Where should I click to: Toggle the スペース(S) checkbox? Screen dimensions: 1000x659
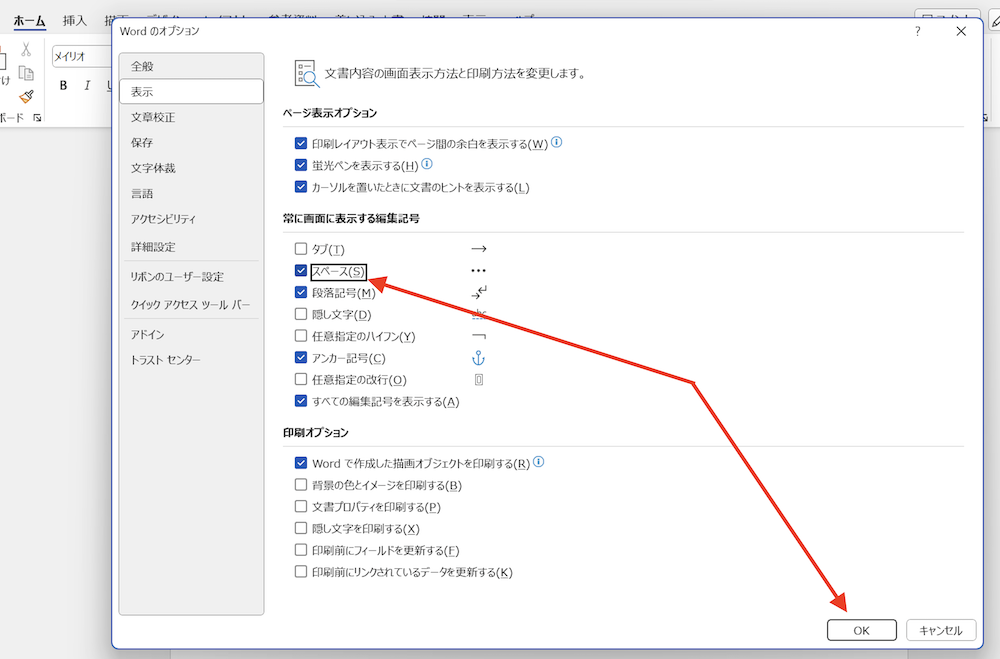point(301,270)
